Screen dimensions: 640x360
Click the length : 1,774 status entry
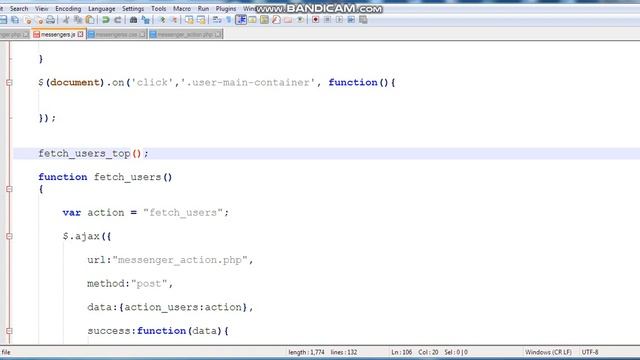pos(307,352)
